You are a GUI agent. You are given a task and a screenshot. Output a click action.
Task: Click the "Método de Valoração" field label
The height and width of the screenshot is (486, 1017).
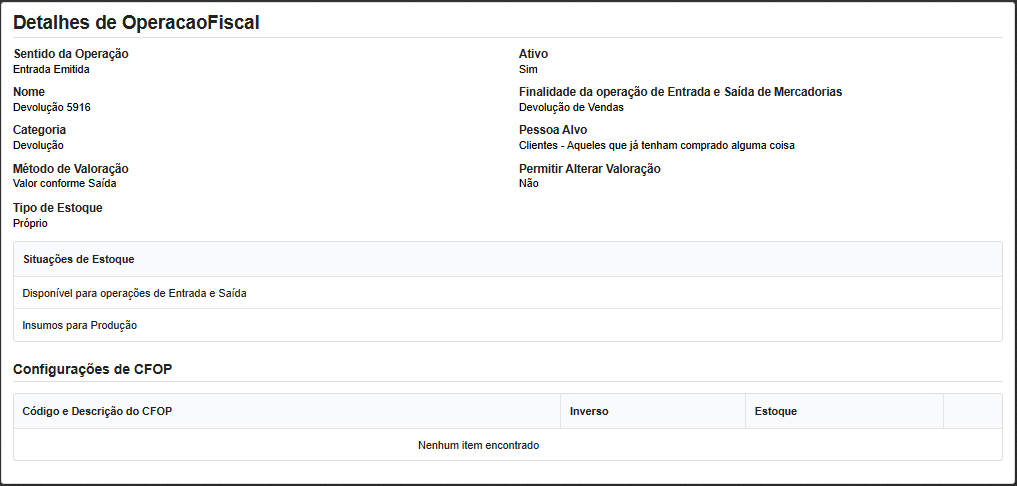pyautogui.click(x=70, y=169)
